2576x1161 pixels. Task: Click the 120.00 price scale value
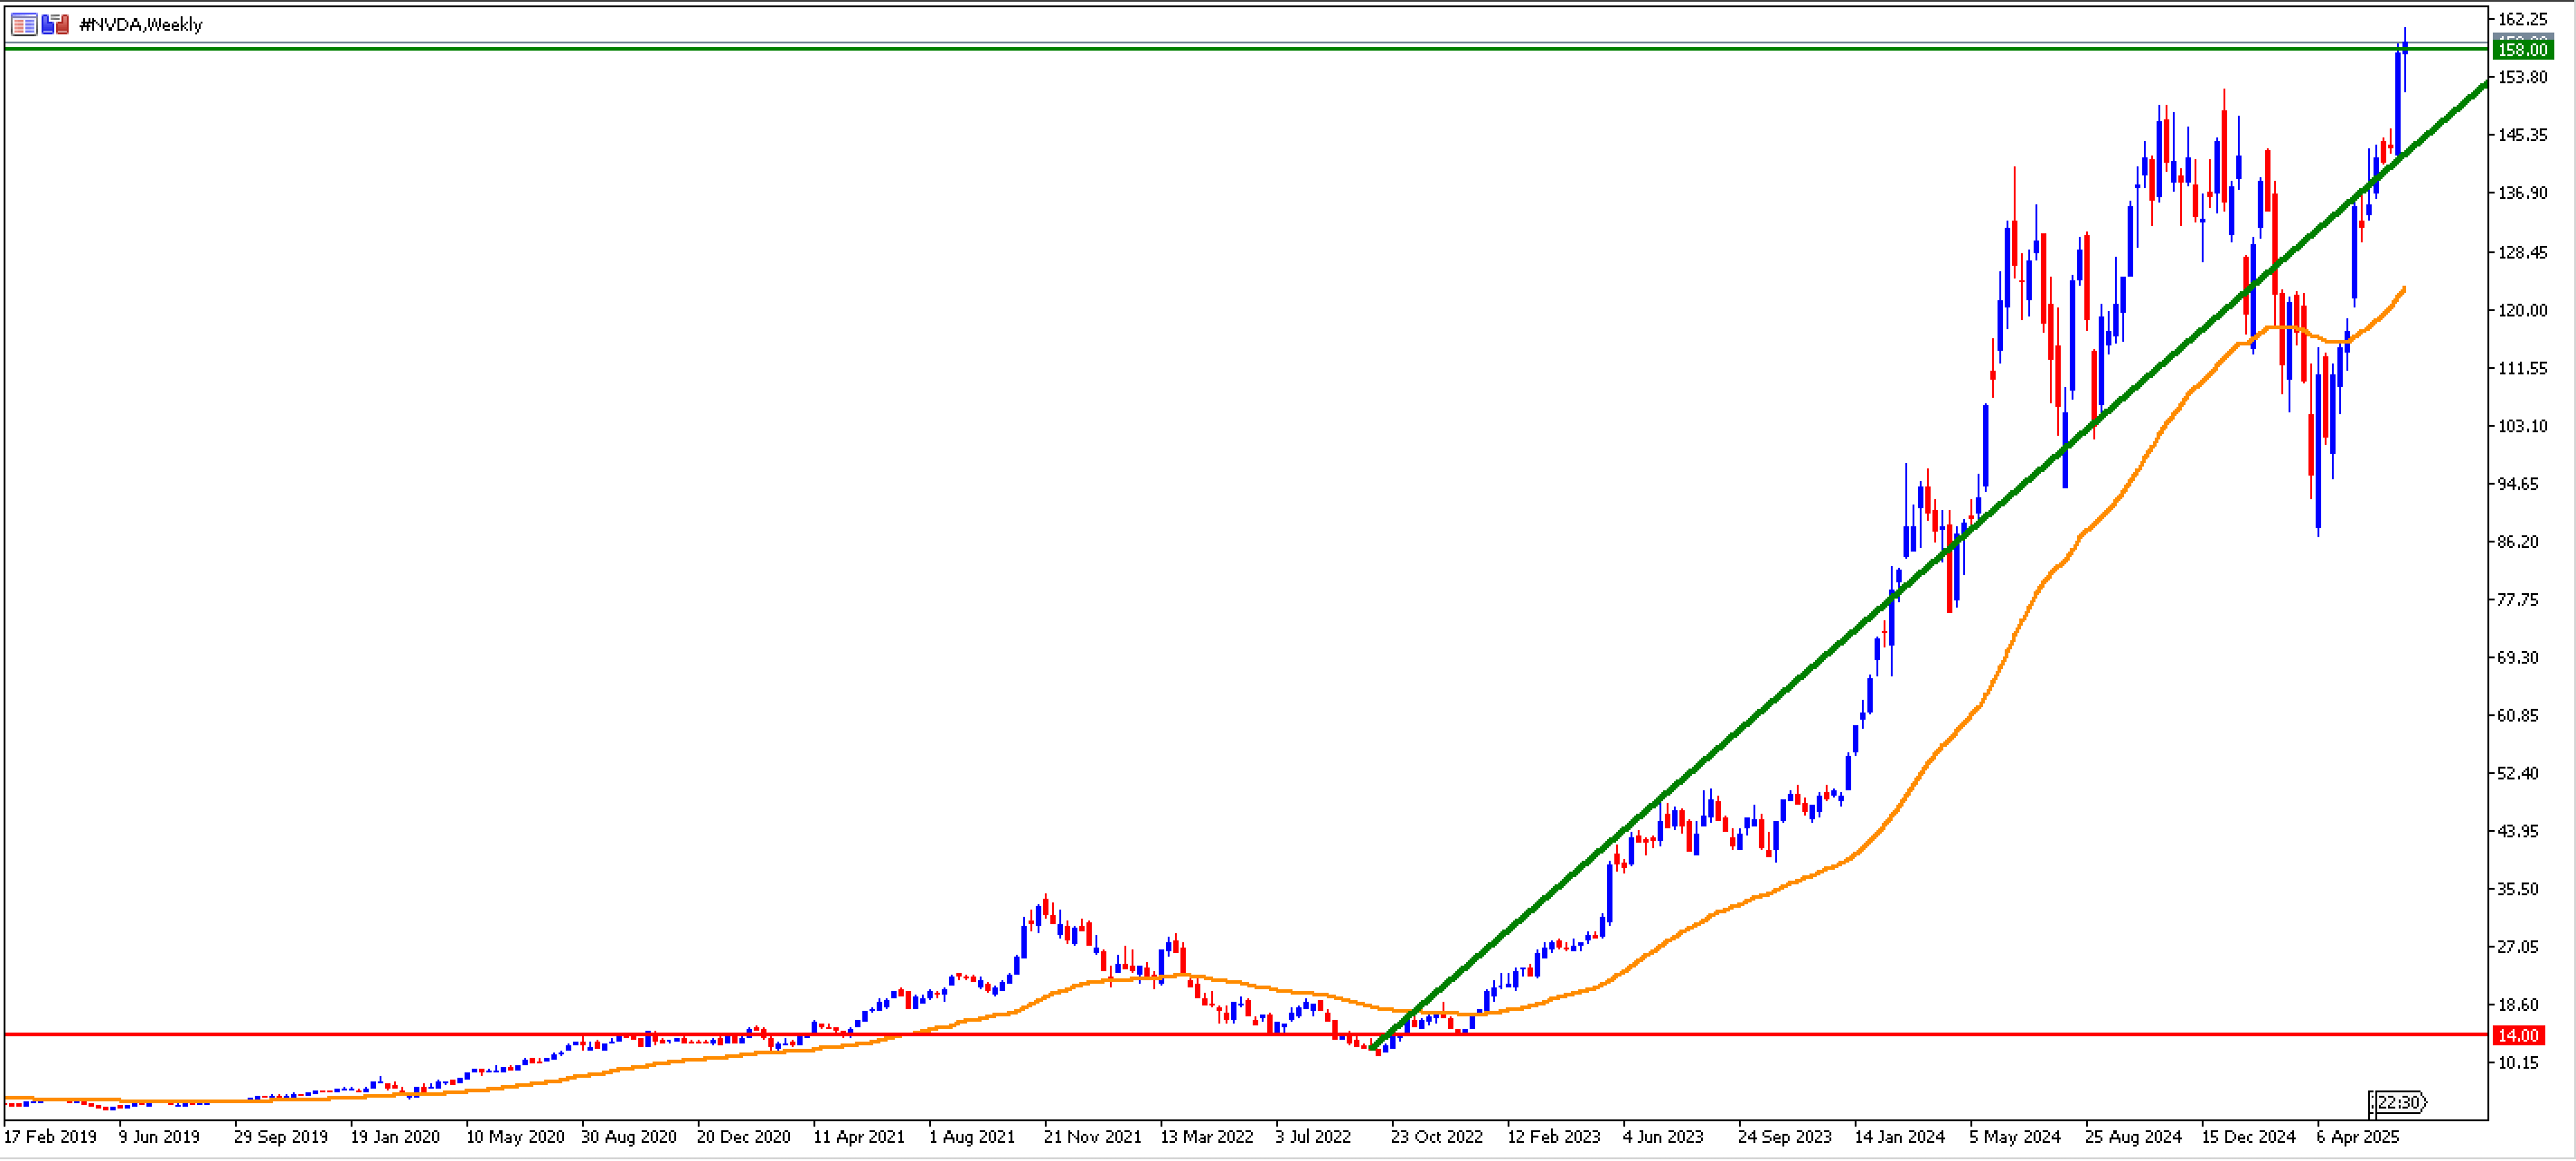[x=2523, y=310]
